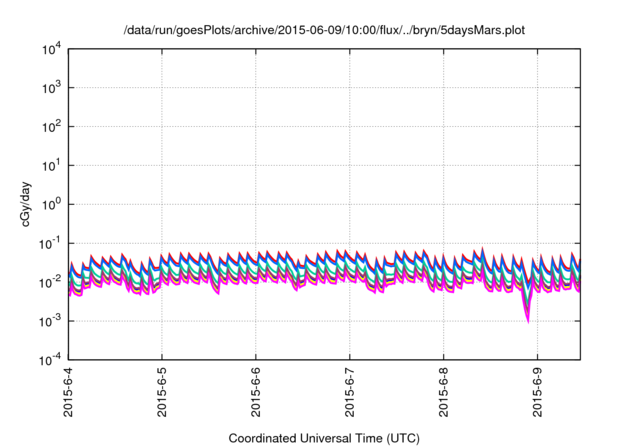640x448 pixels.
Task: Click the 10^-3 y-axis tick label
Action: tap(50, 322)
